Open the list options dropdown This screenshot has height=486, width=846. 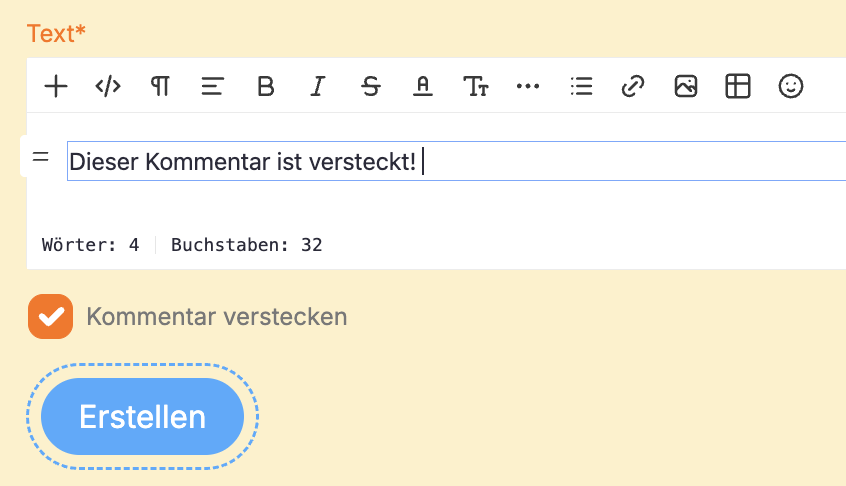(581, 87)
